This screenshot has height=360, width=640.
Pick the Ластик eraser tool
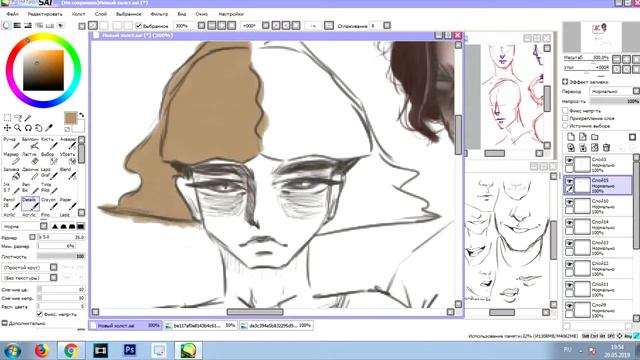coord(30,158)
